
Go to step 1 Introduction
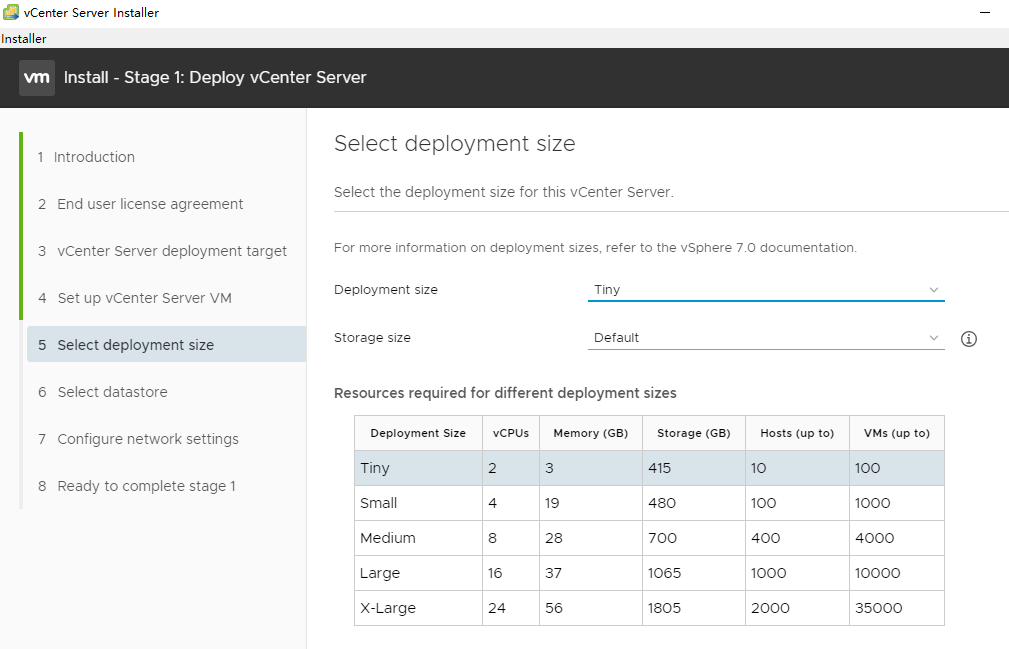(86, 157)
